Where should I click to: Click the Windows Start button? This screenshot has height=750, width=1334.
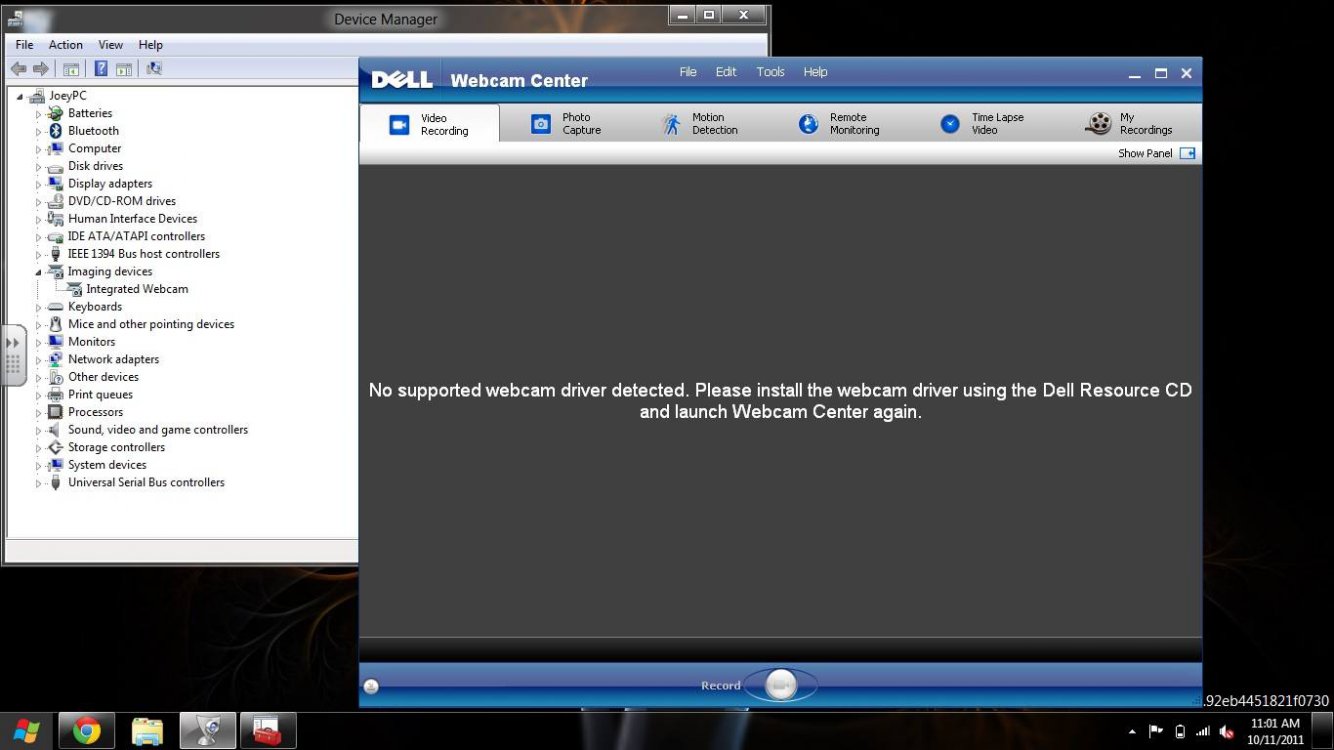tap(26, 732)
